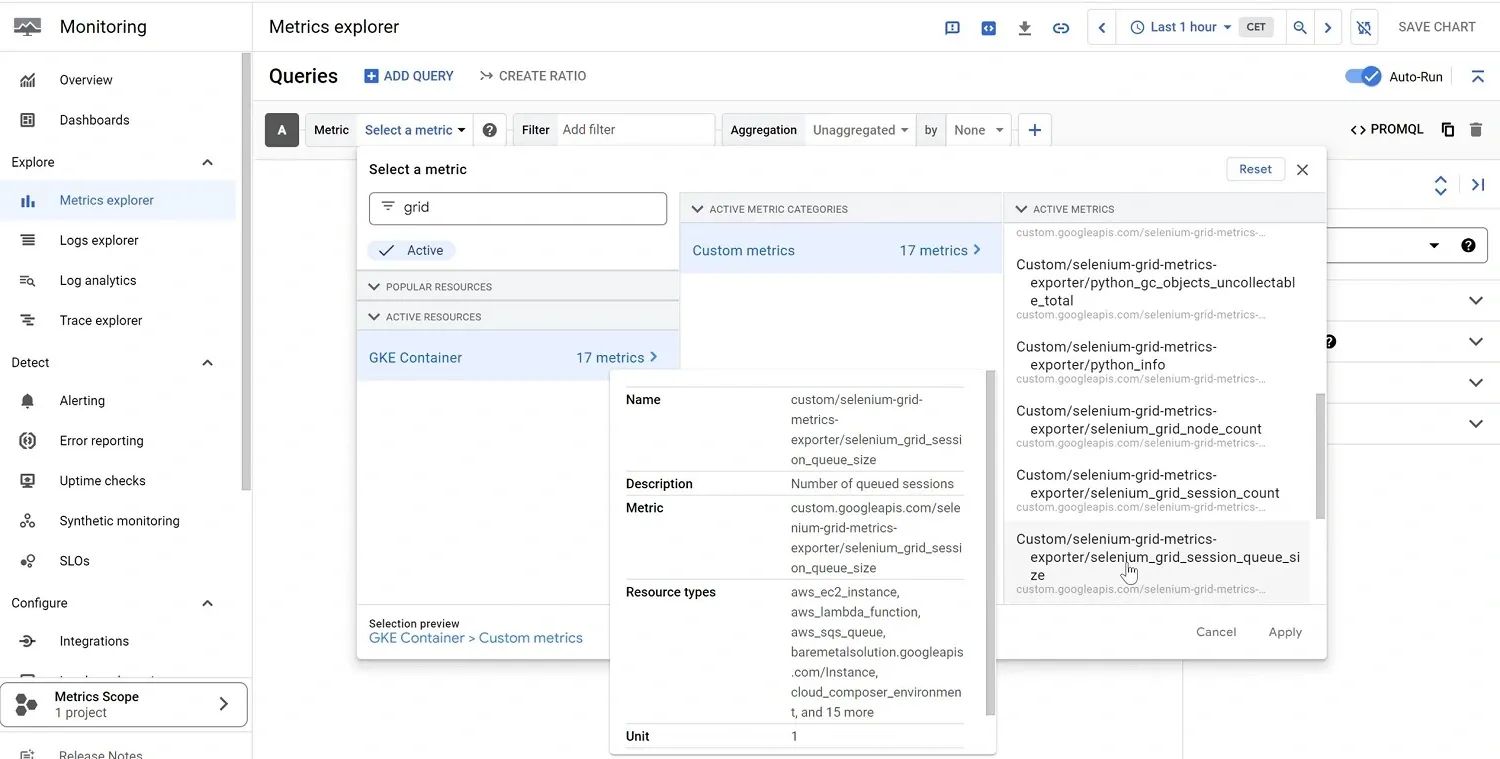Click the Error reporting icon
Screen dimensions: 1500x759
28,440
